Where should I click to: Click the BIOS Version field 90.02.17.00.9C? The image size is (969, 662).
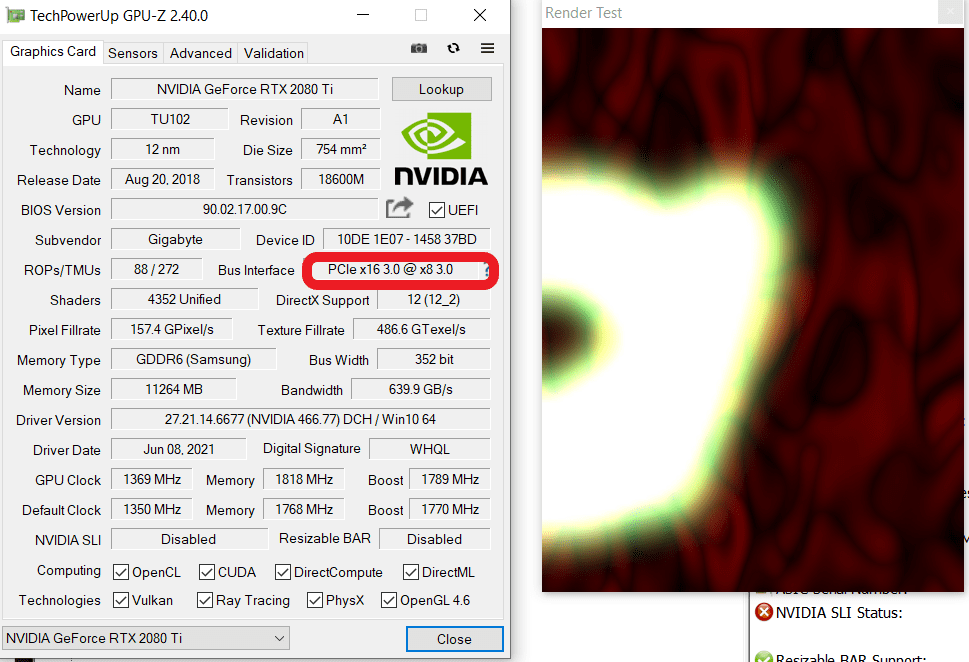click(245, 209)
